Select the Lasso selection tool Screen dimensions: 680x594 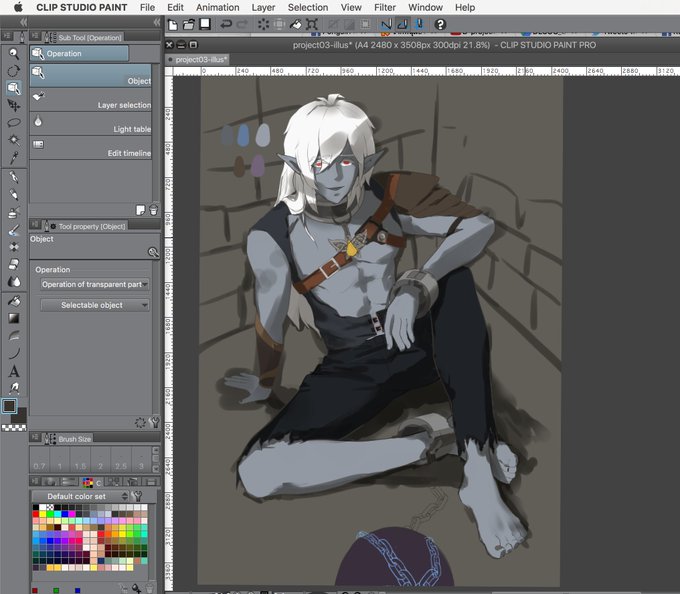pos(14,123)
